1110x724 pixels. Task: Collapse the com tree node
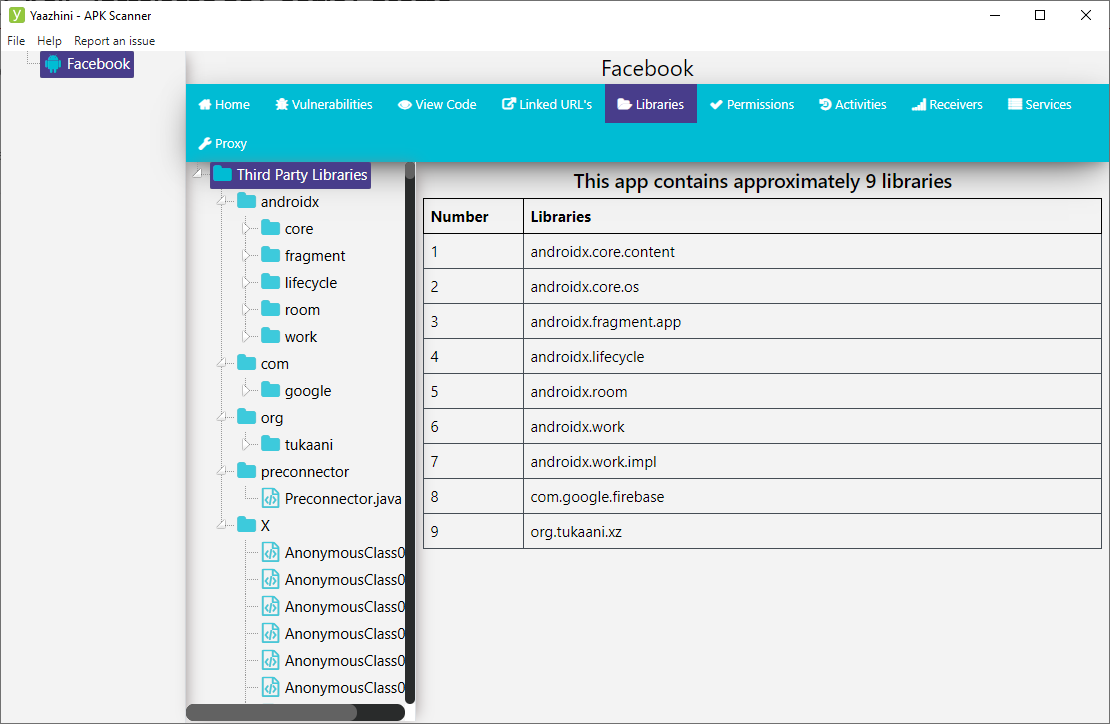coord(222,363)
